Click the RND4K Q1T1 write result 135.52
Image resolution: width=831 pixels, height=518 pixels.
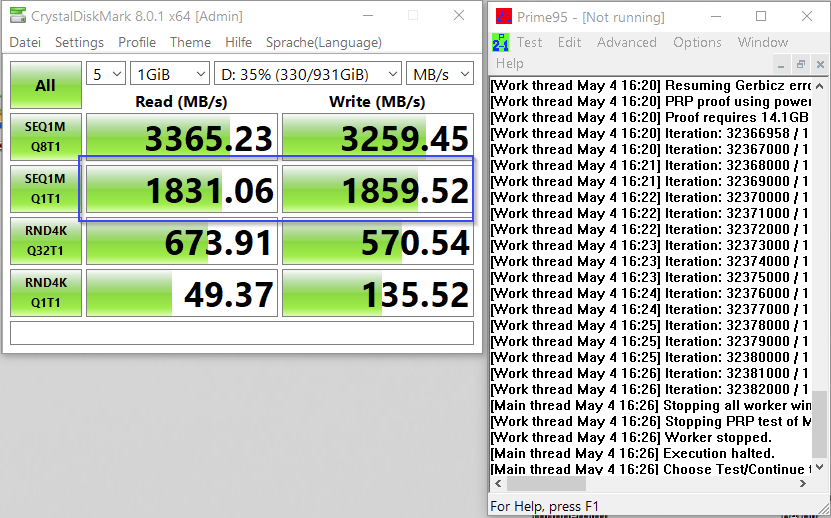[378, 293]
